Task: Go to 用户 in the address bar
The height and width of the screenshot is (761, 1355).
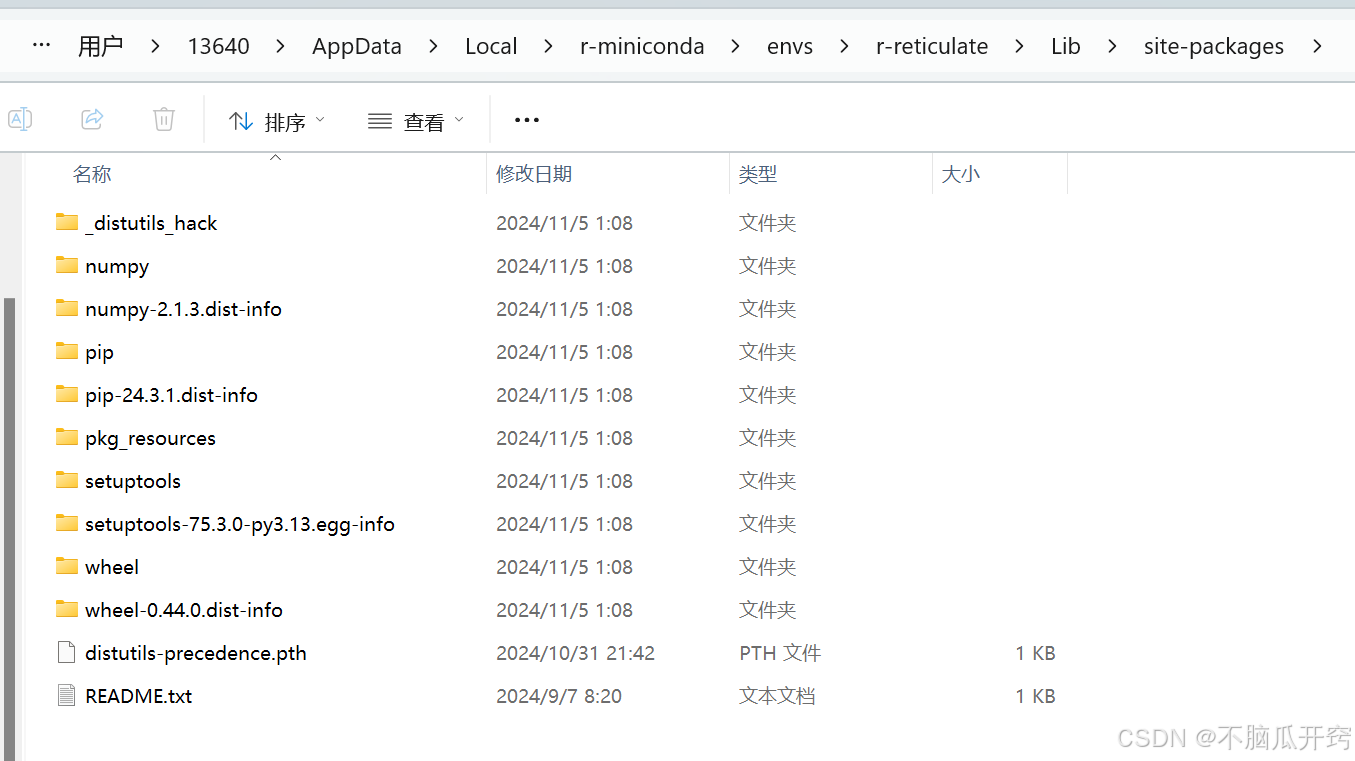Action: click(x=101, y=46)
